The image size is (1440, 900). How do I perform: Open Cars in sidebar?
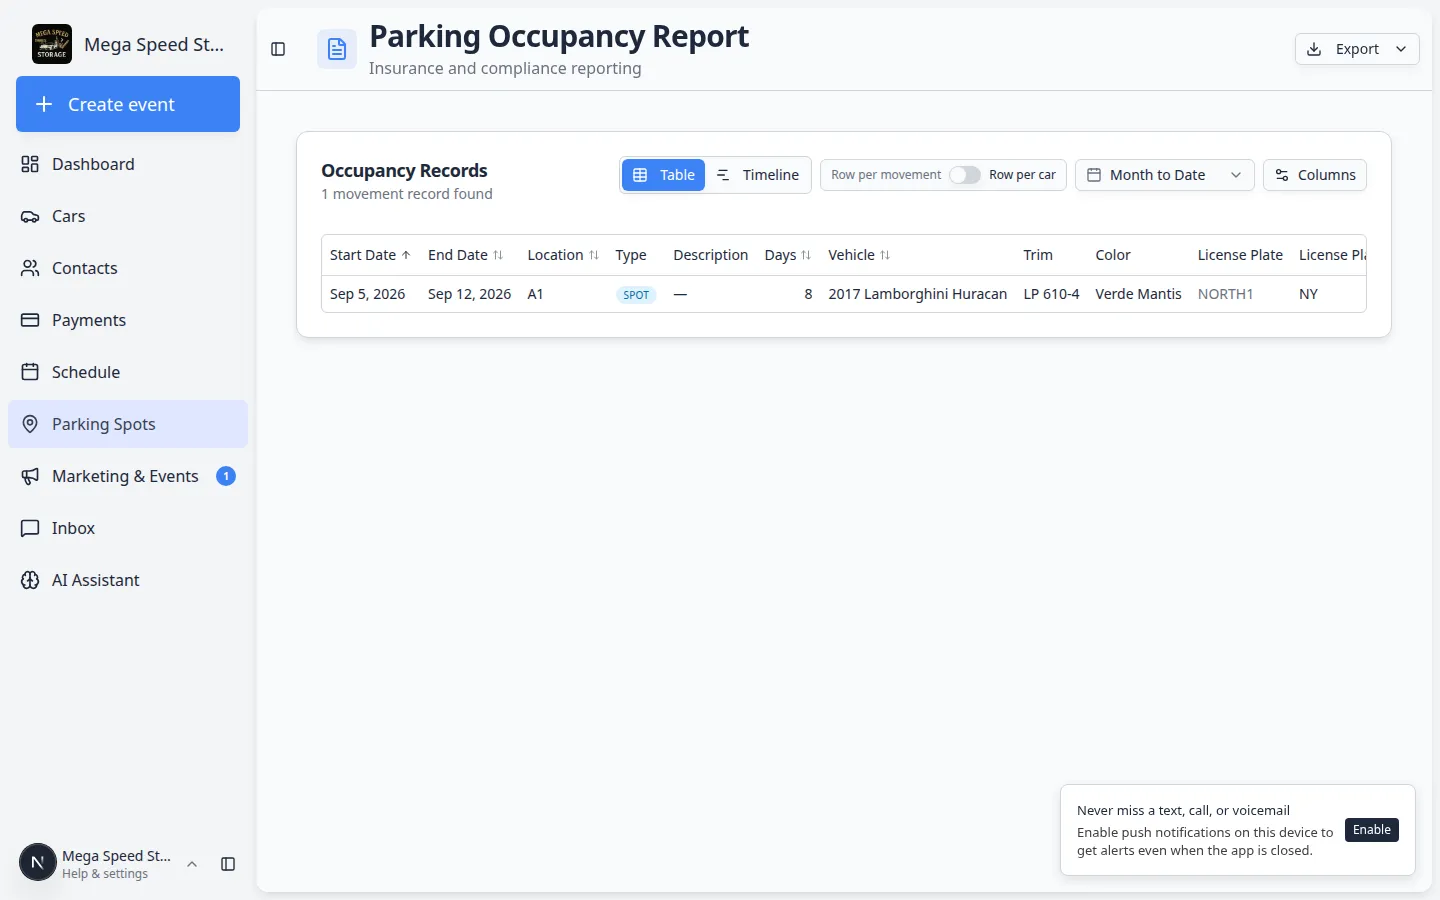point(128,216)
